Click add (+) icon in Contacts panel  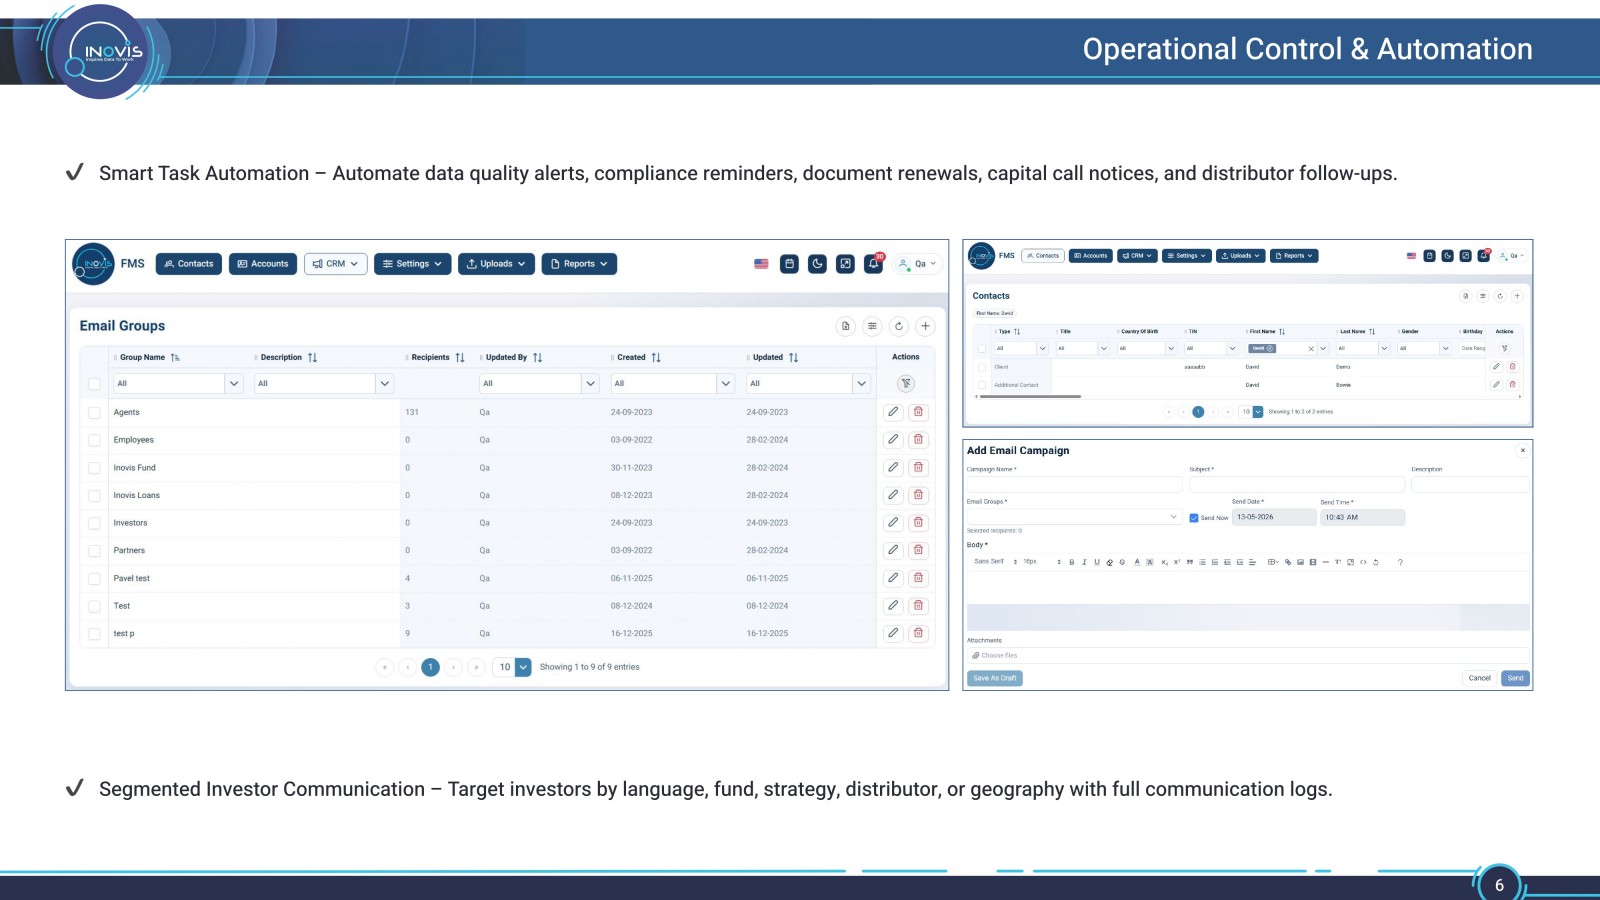(x=1517, y=296)
